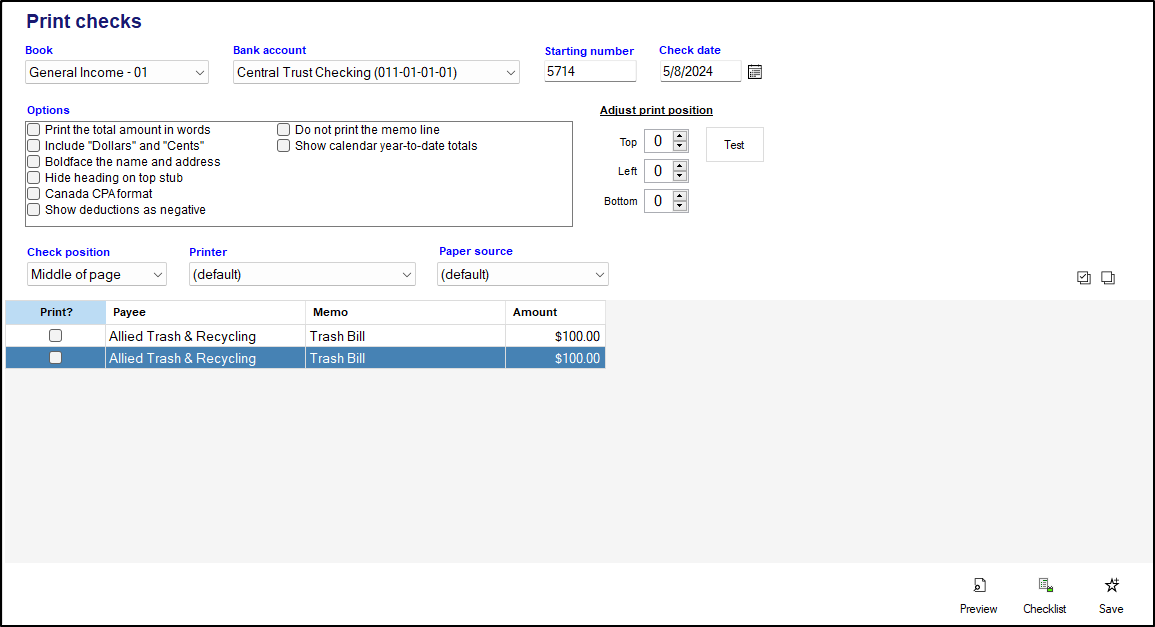Viewport: 1155px width, 627px height.
Task: Save the print check settings
Action: [x=1110, y=596]
